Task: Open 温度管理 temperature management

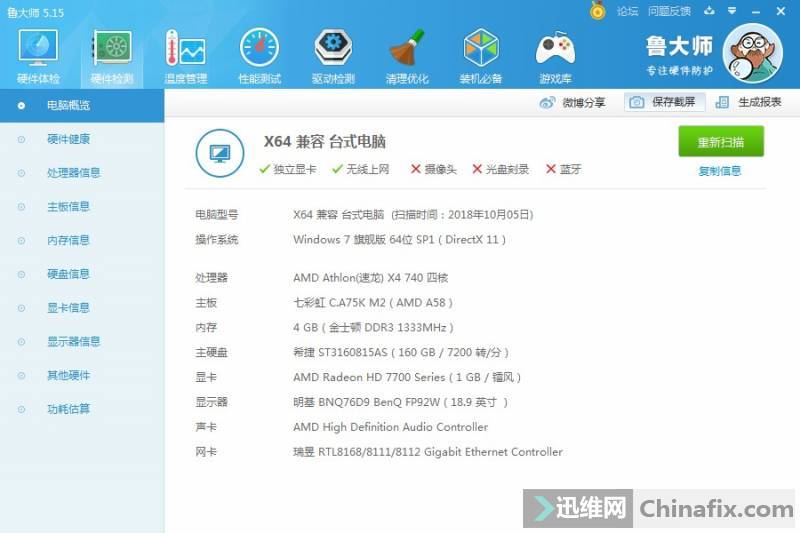Action: [x=186, y=56]
